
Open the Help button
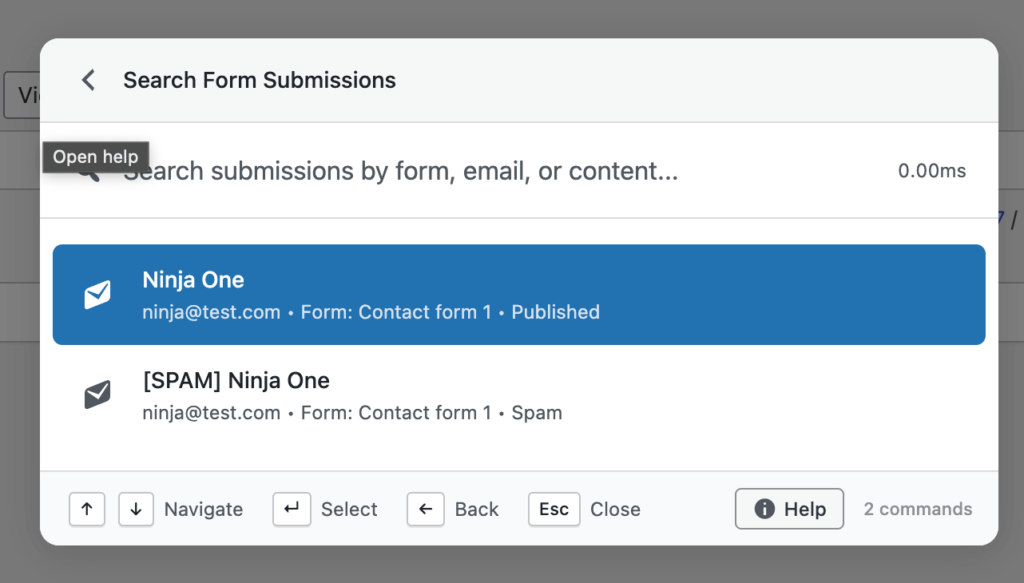coord(789,509)
